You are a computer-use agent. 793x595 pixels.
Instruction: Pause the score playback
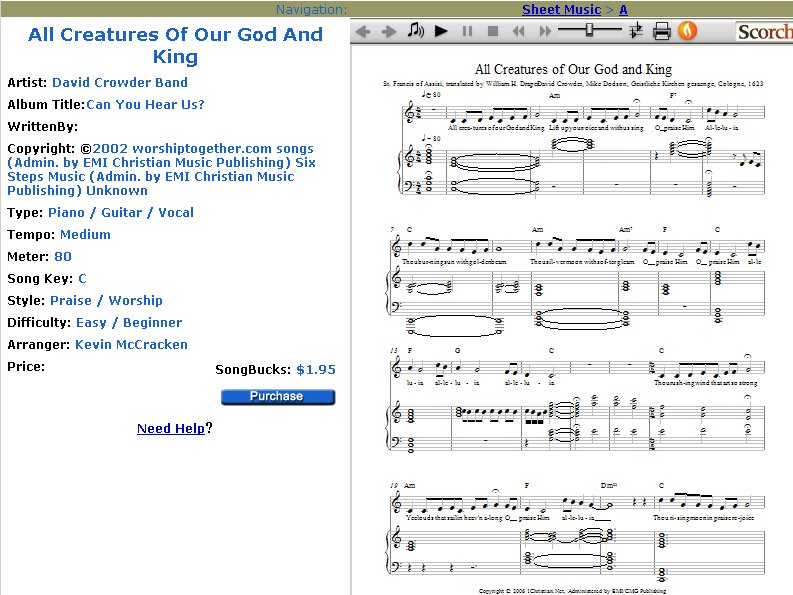[467, 32]
